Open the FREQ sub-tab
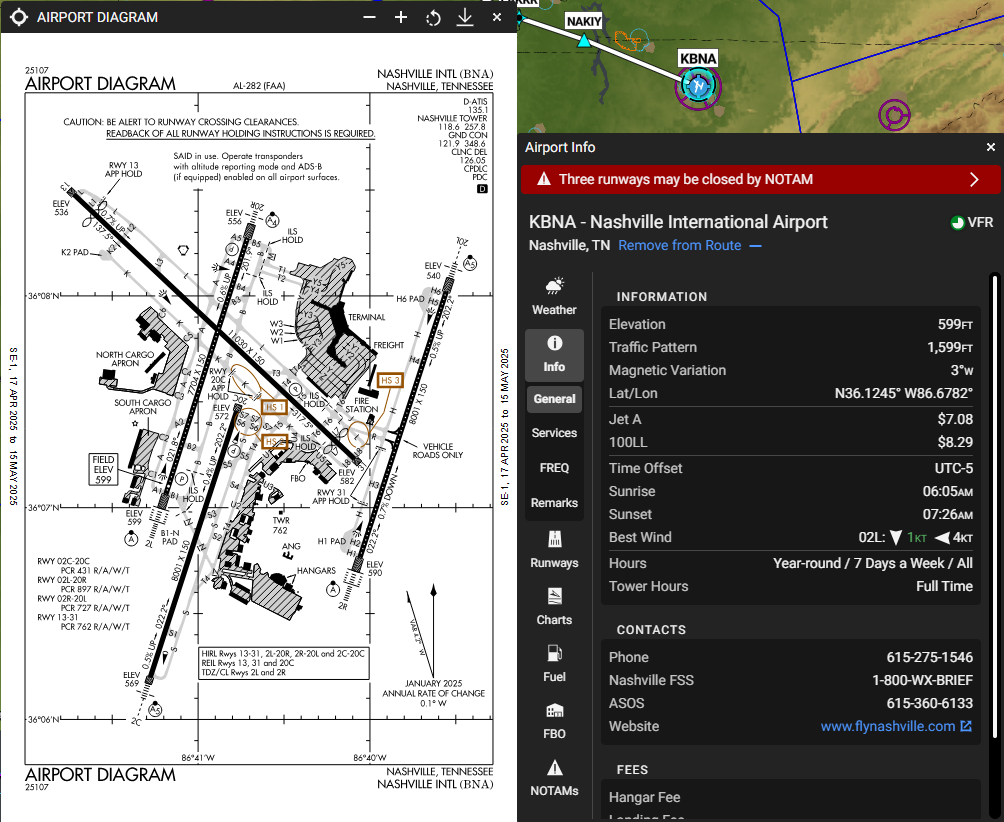Screen dimensions: 1004x822 point(555,468)
